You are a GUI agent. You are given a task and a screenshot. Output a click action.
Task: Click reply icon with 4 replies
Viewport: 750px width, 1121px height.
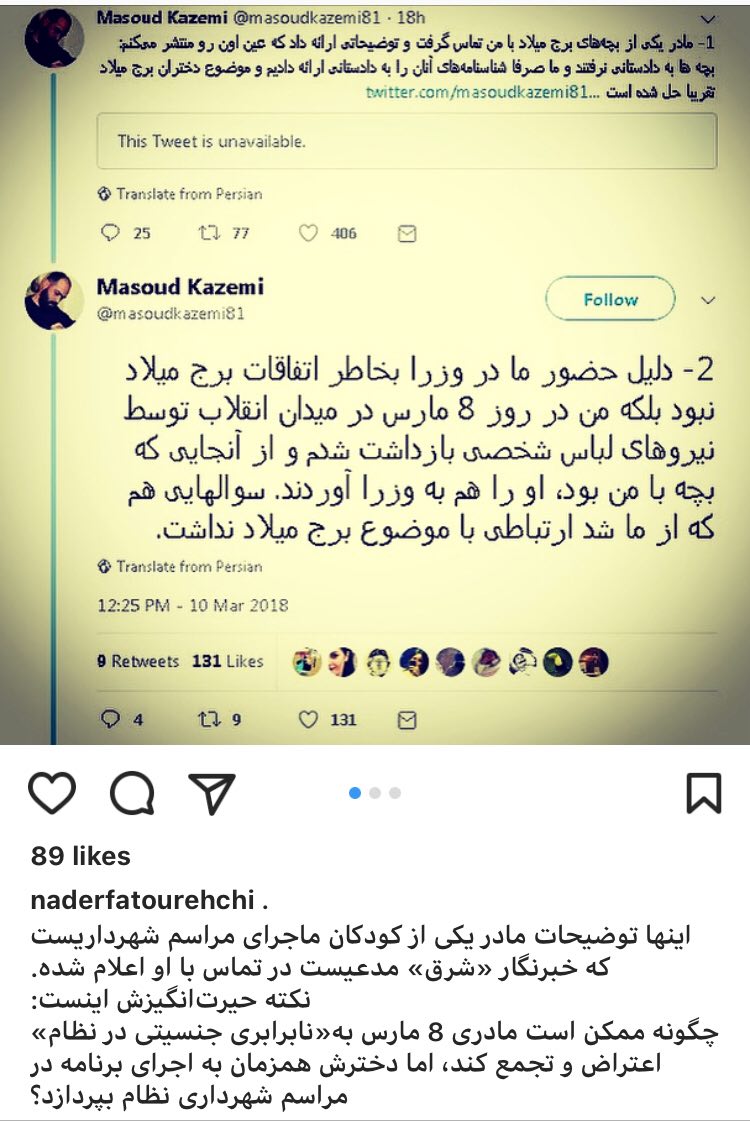[x=110, y=718]
